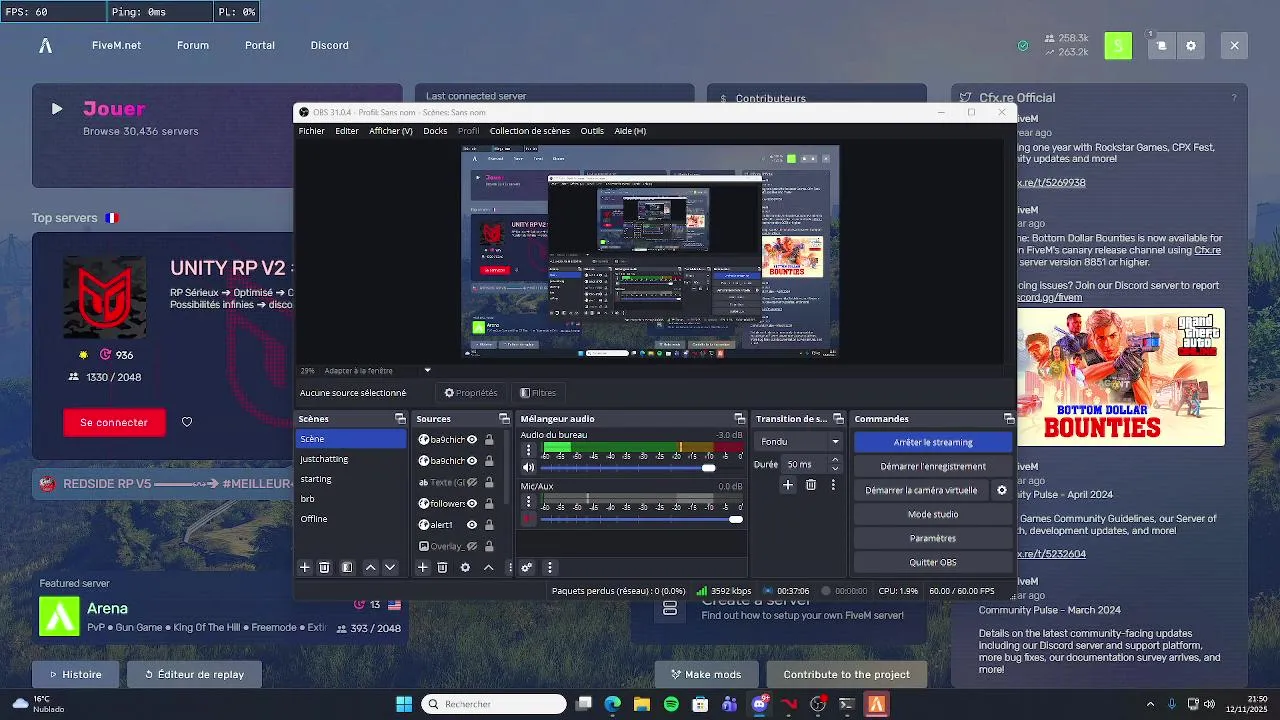Open virtual camera settings gear
Image resolution: width=1280 pixels, height=720 pixels.
pyautogui.click(x=1001, y=490)
